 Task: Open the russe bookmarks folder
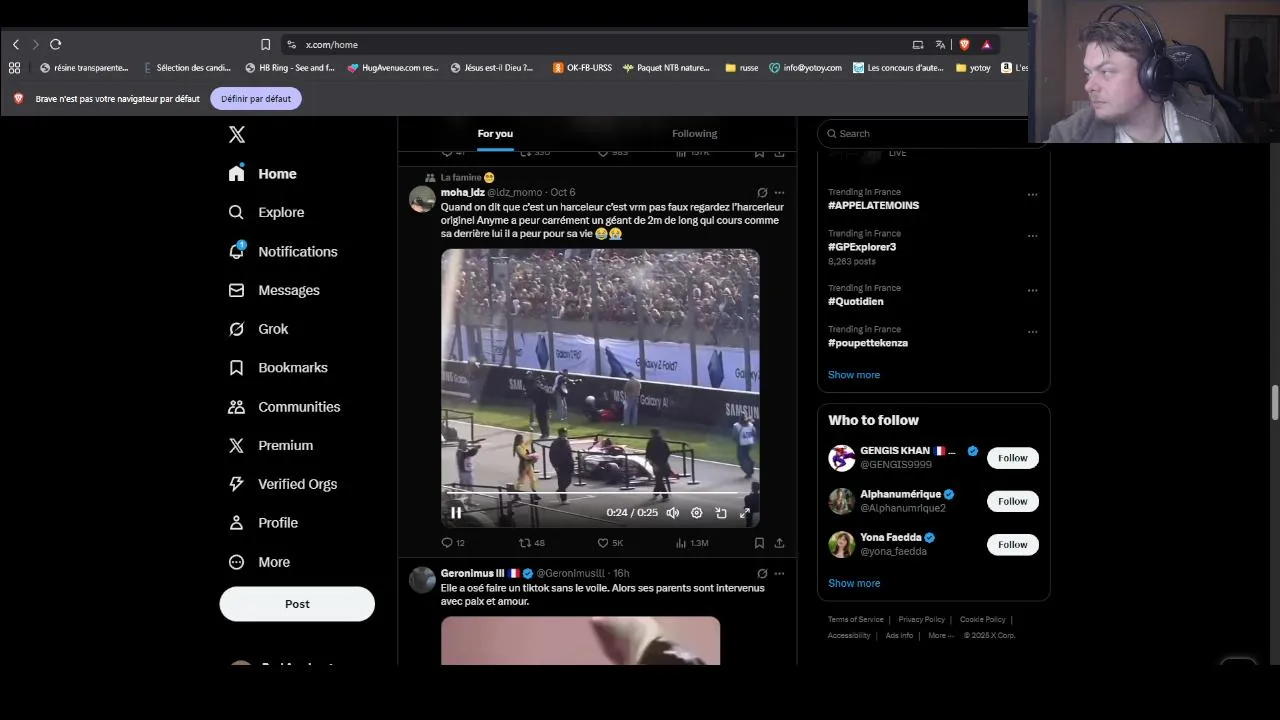741,68
